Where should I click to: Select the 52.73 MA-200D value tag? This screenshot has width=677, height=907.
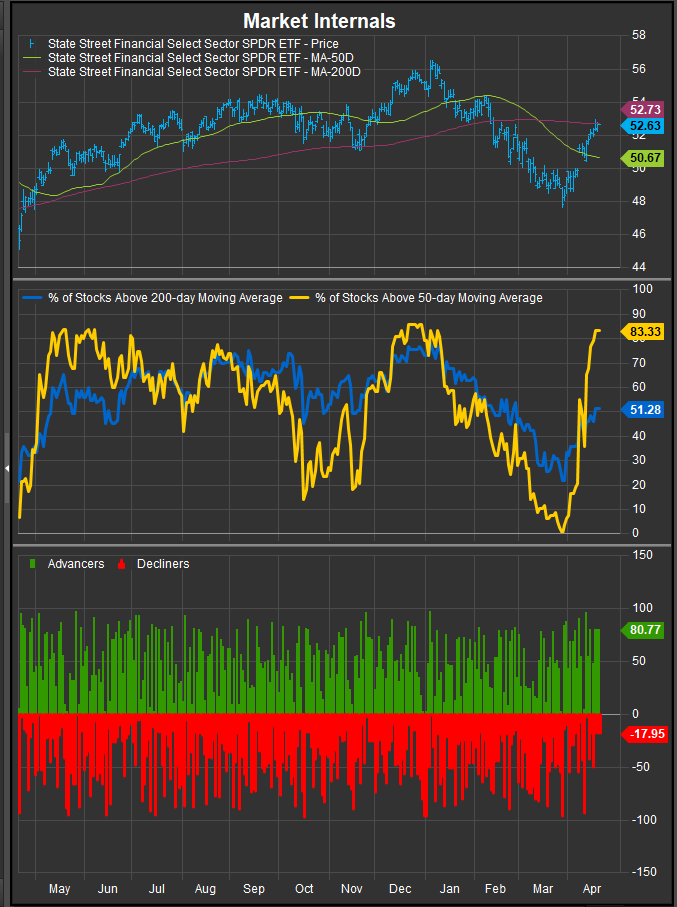(643, 108)
